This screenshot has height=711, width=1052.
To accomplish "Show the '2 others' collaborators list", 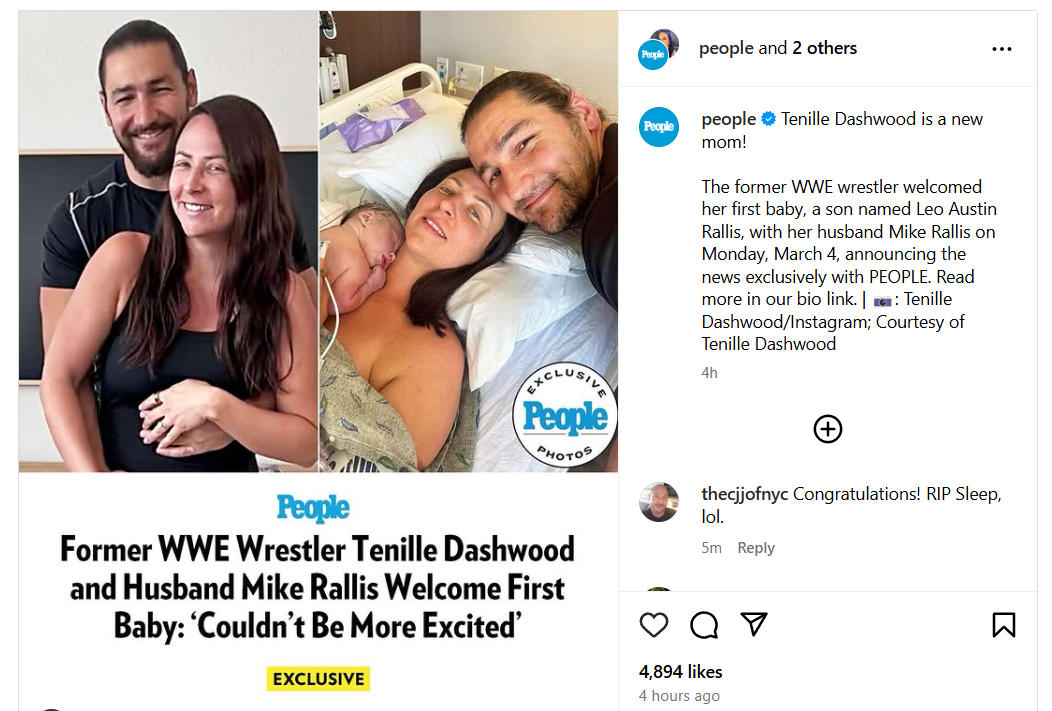I will [x=825, y=48].
